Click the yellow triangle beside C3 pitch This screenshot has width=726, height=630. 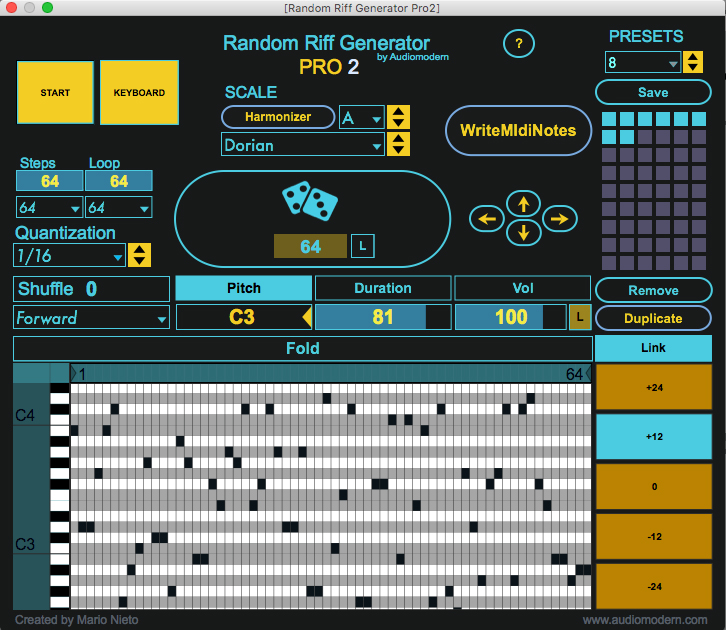pyautogui.click(x=307, y=317)
